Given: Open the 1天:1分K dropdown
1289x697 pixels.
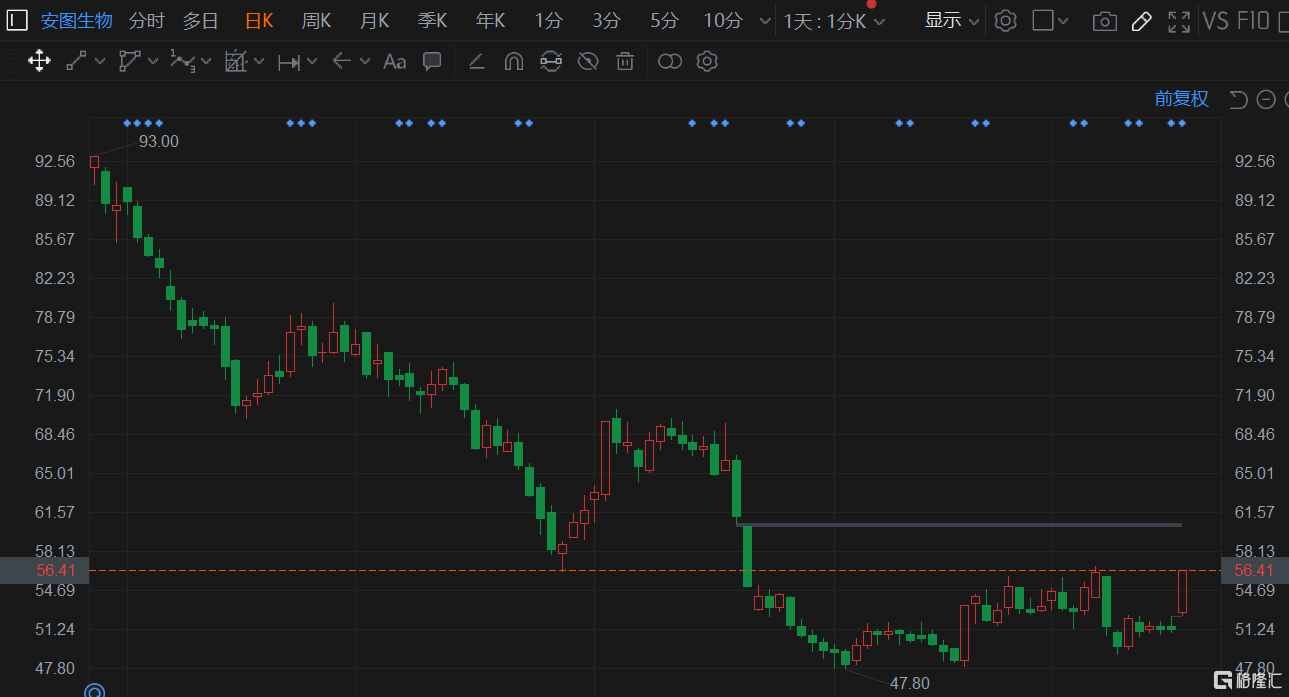Looking at the screenshot, I should click(834, 21).
